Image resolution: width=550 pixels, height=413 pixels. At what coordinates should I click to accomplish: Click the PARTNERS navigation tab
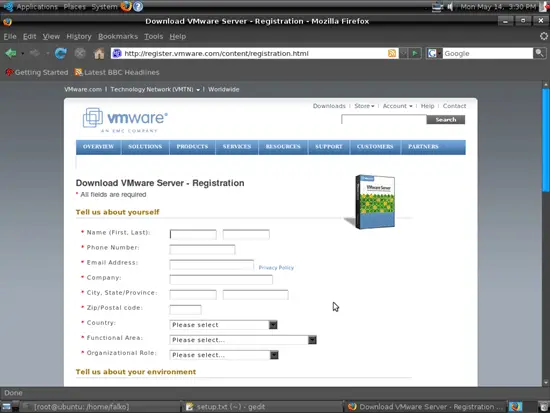click(423, 147)
